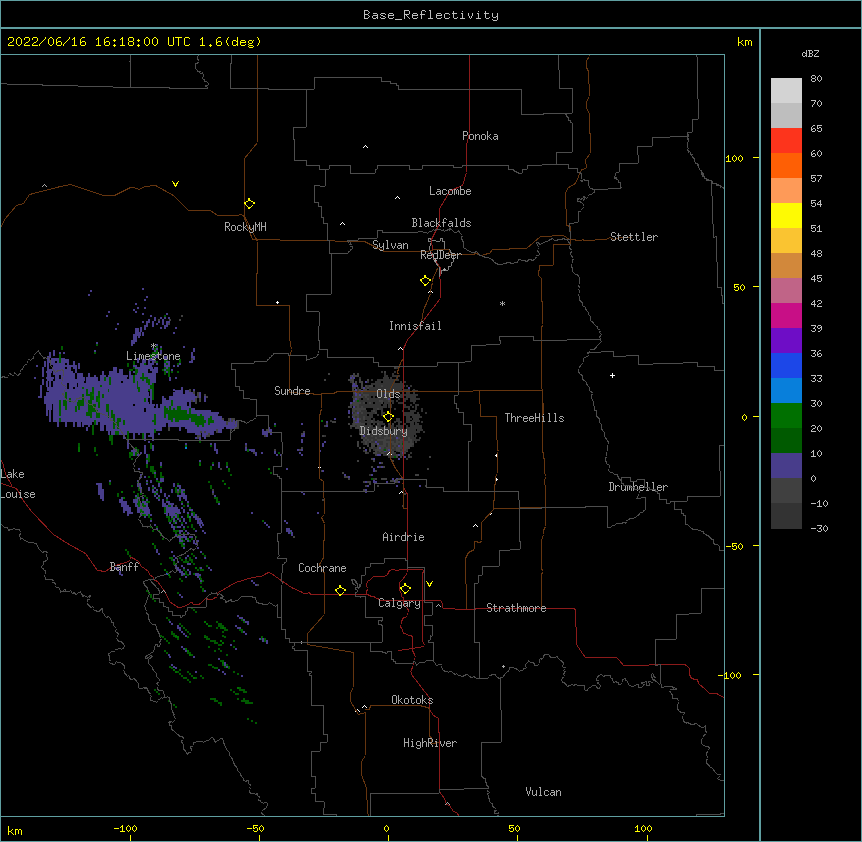Screen dimensions: 862x842
Task: Click the Didsbury town label
Action: [x=383, y=431]
